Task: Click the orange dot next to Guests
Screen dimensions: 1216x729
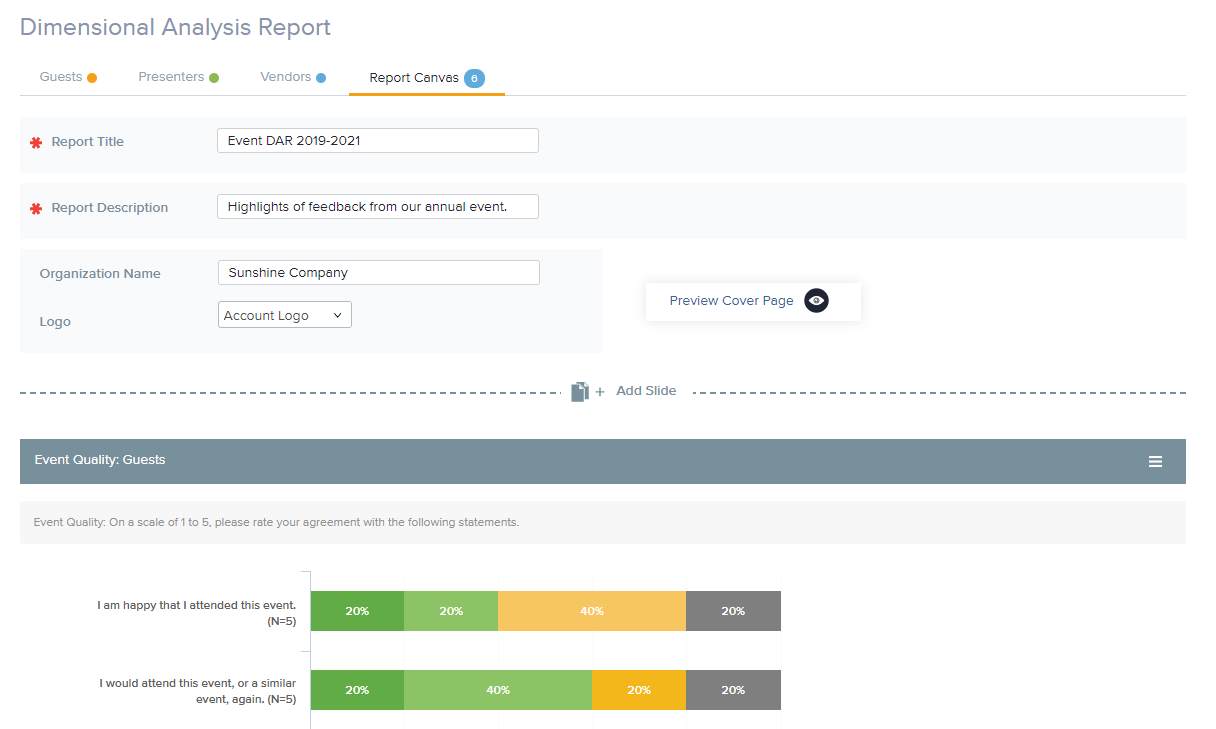Action: click(x=92, y=78)
